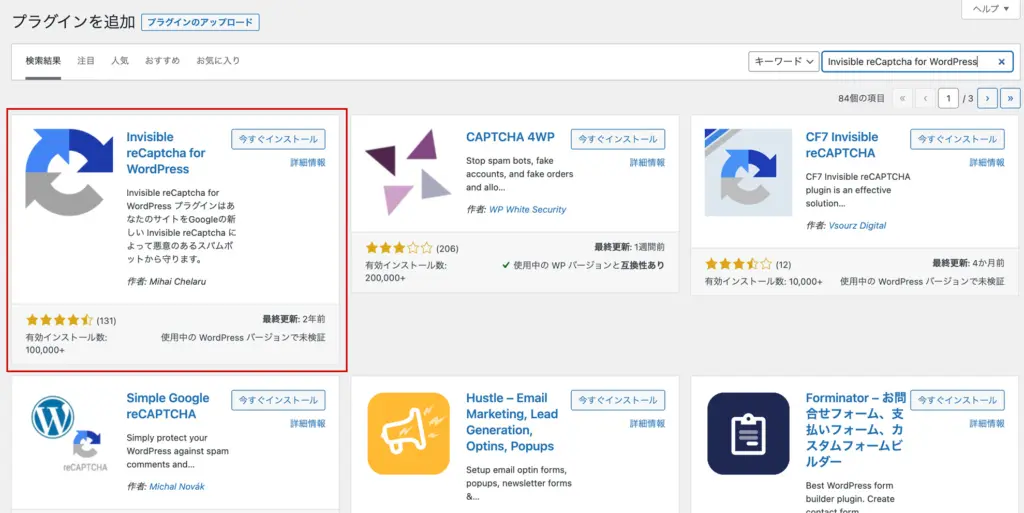This screenshot has width=1024, height=513.
Task: Install the CAPTCHA 4WP plugin now
Action: click(618, 139)
